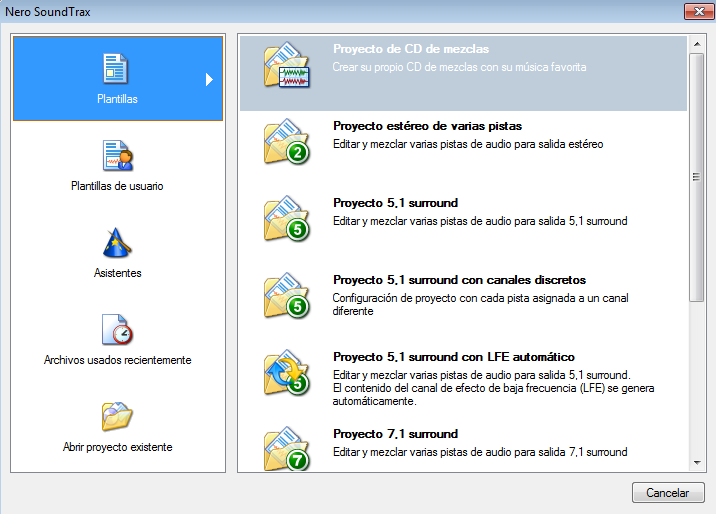Screen dimensions: 716x514
Task: Choose Proyecto 5,1 surround con LFE automático
Action: (454, 357)
